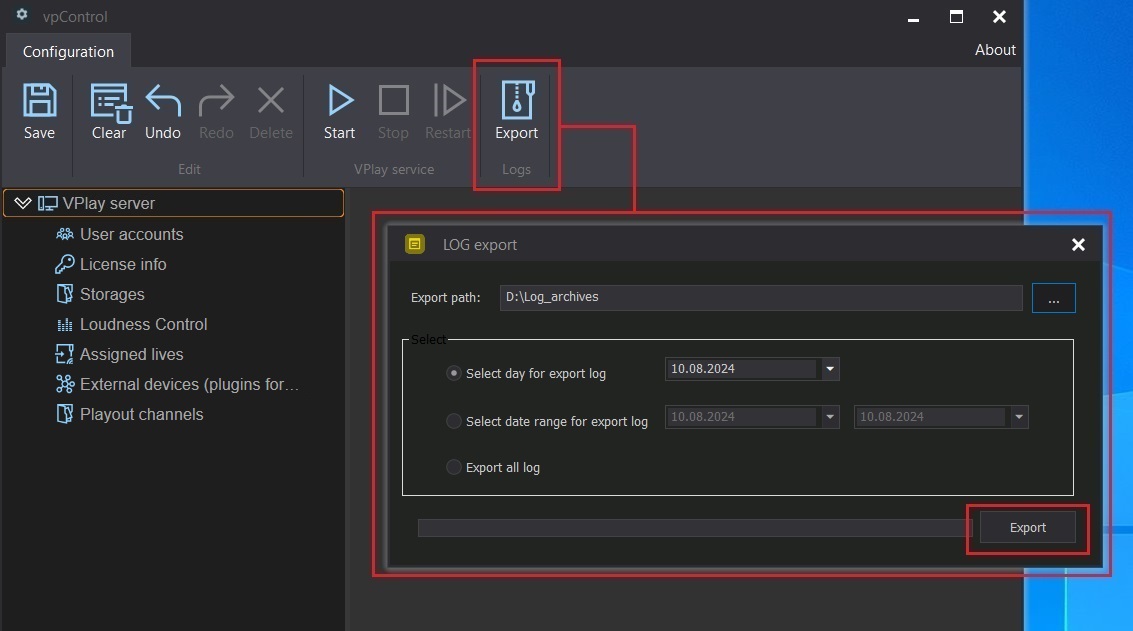This screenshot has width=1133, height=631.
Task: Click the Delete X icon
Action: [271, 100]
